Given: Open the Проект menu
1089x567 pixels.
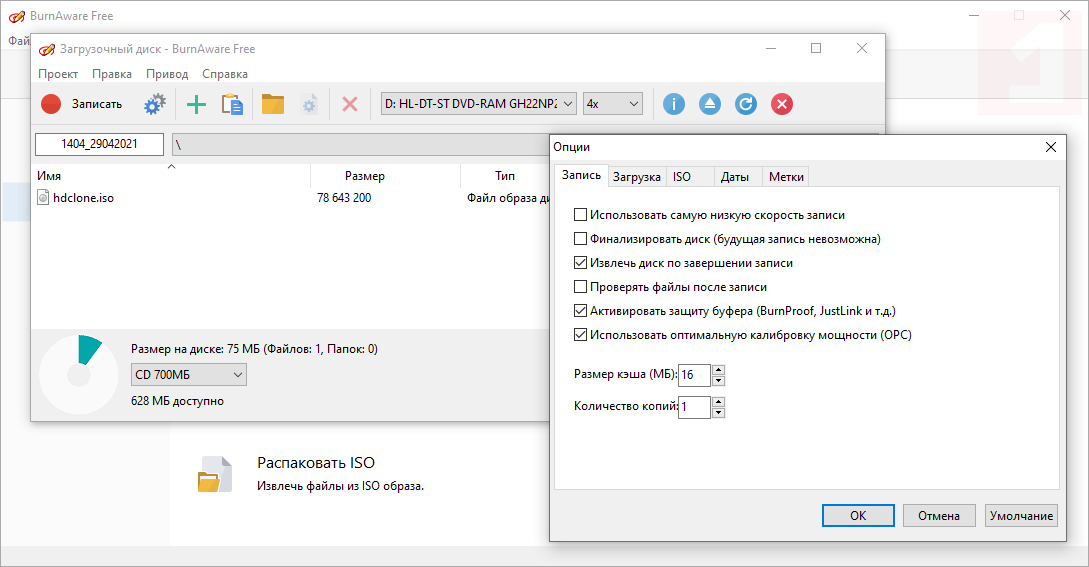Looking at the screenshot, I should point(58,74).
